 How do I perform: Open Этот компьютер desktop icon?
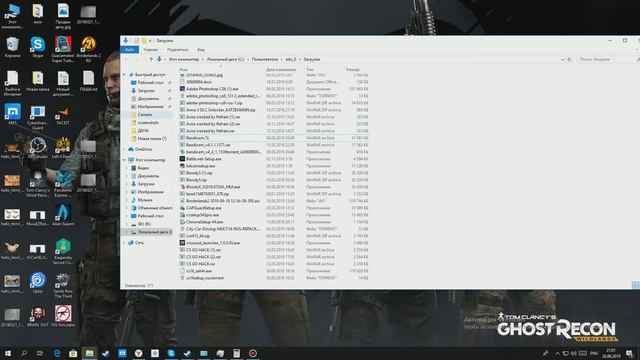[x=12, y=16]
